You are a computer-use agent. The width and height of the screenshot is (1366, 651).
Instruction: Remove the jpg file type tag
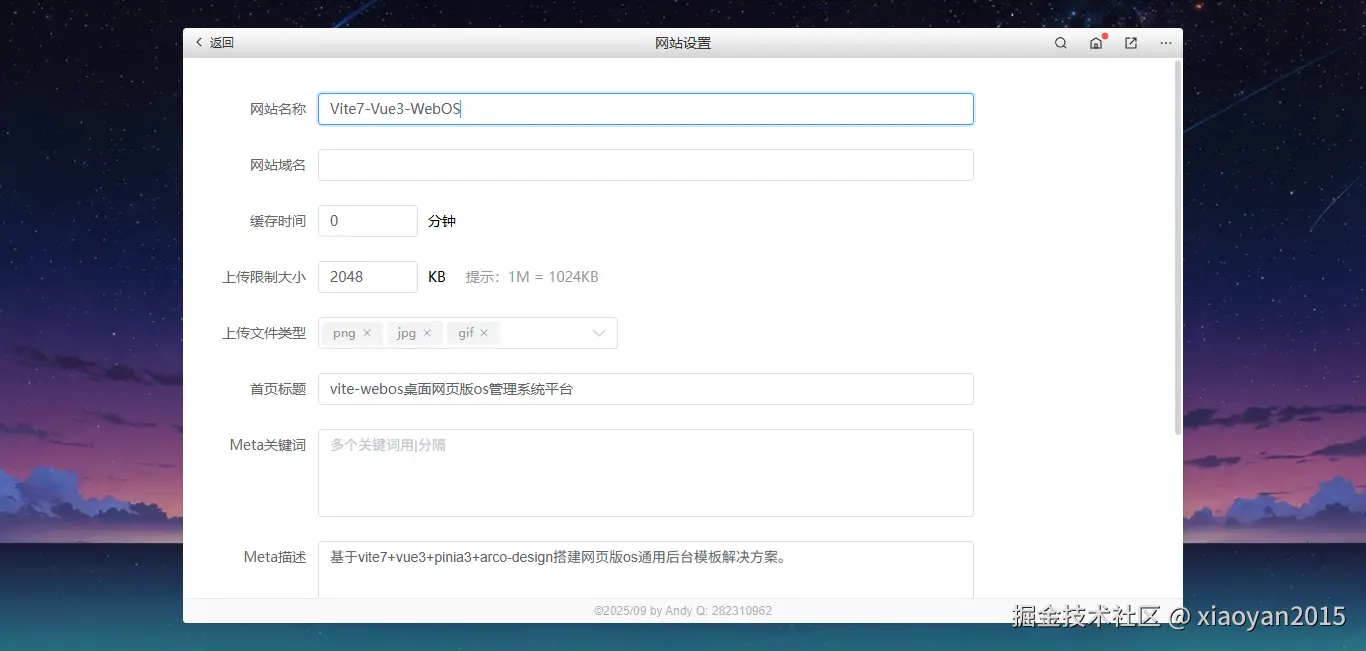(426, 332)
